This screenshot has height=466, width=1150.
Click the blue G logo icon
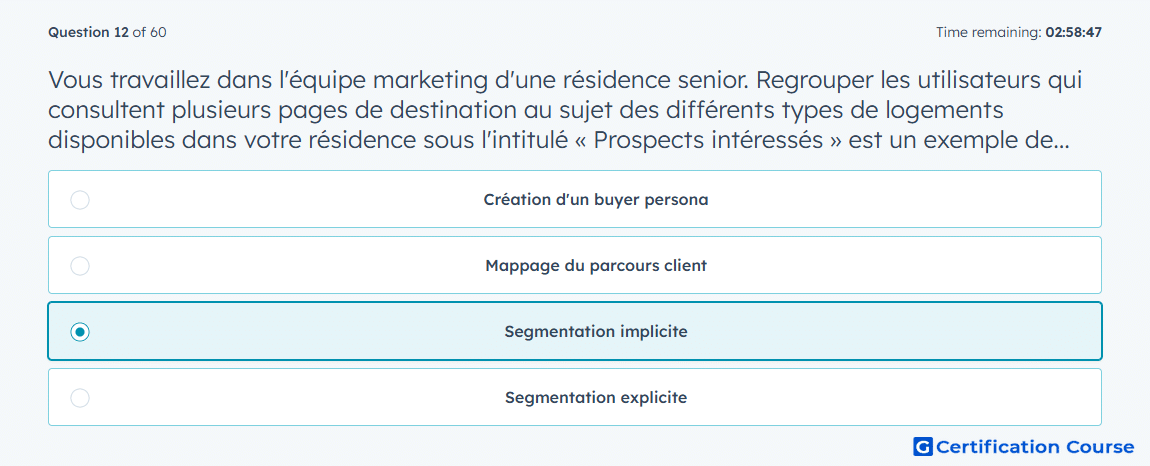click(923, 446)
